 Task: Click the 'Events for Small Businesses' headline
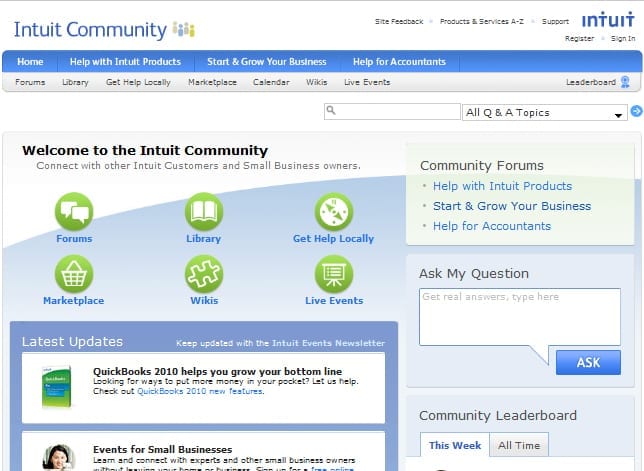162,449
